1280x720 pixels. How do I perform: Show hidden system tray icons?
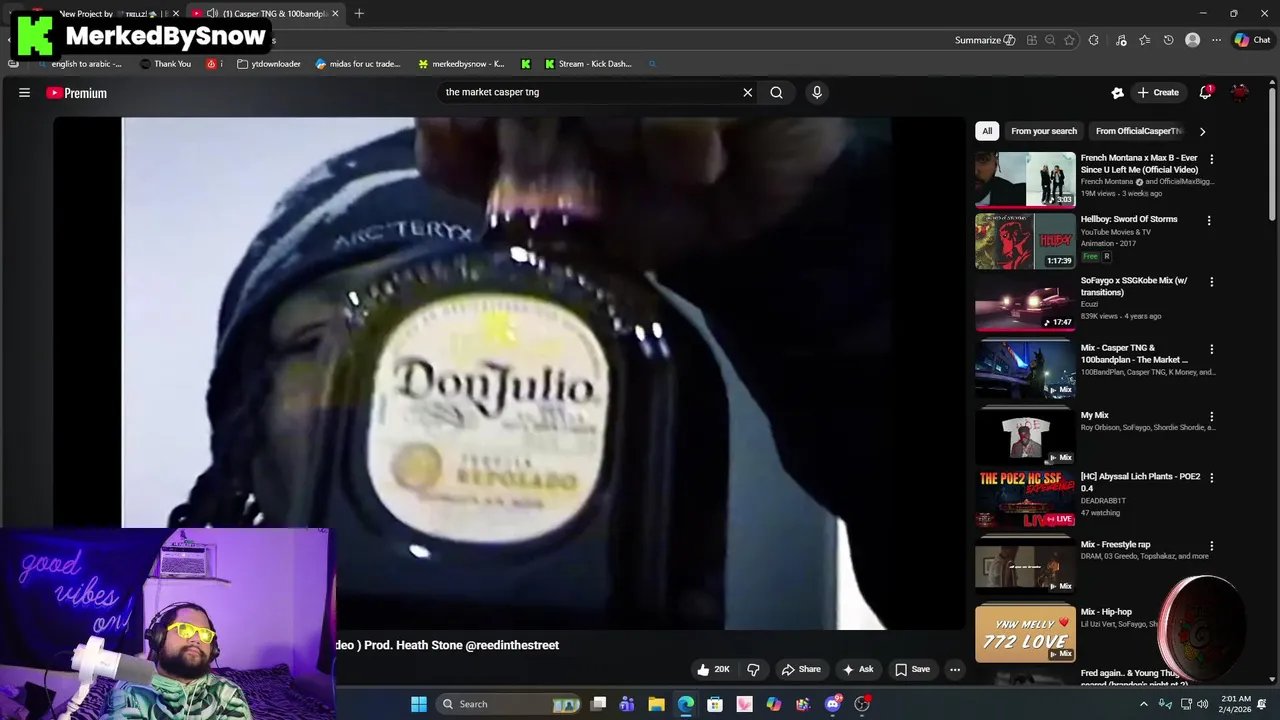point(1144,704)
